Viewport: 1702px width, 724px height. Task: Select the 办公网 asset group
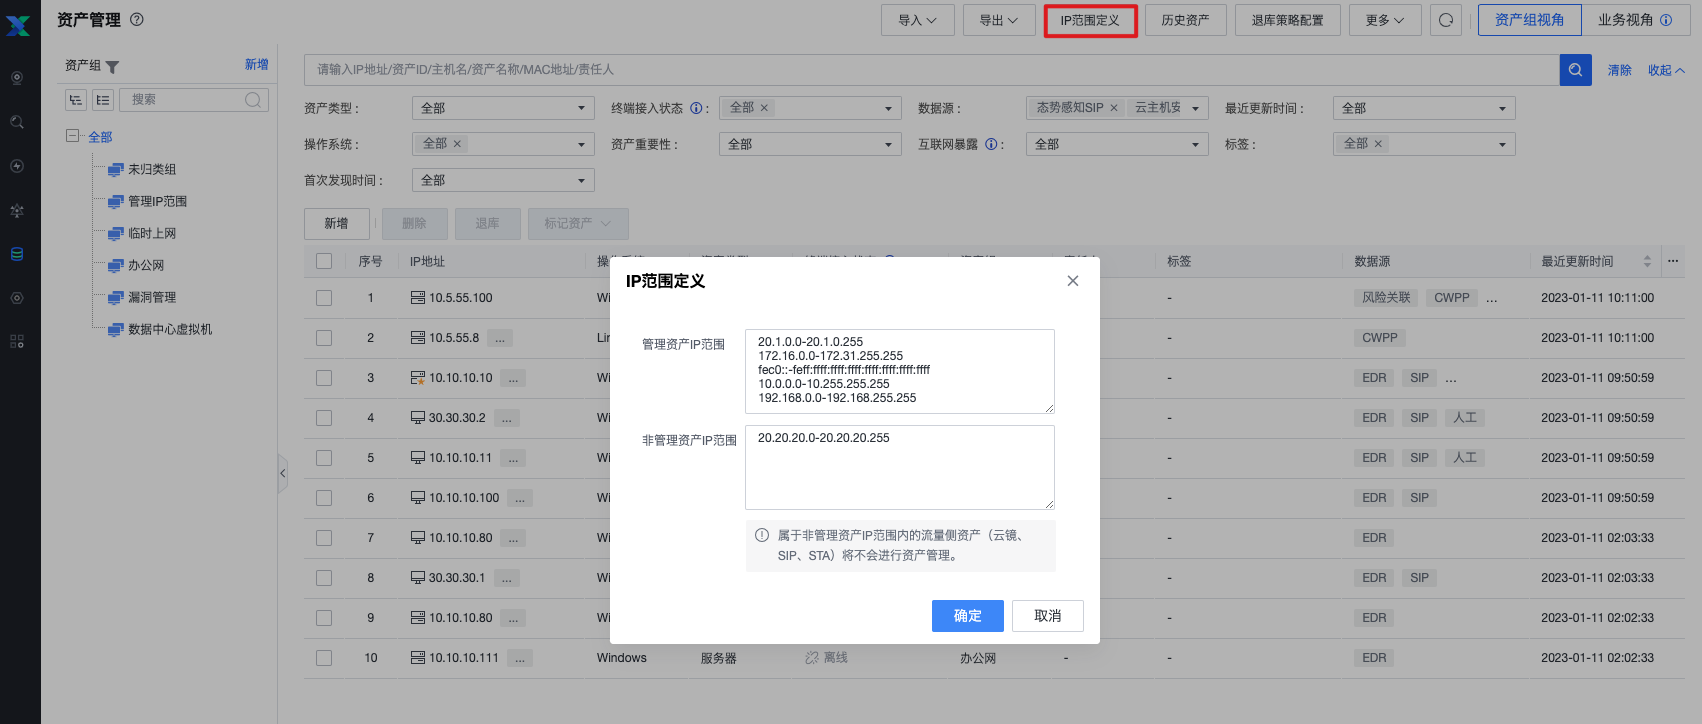pyautogui.click(x=146, y=265)
